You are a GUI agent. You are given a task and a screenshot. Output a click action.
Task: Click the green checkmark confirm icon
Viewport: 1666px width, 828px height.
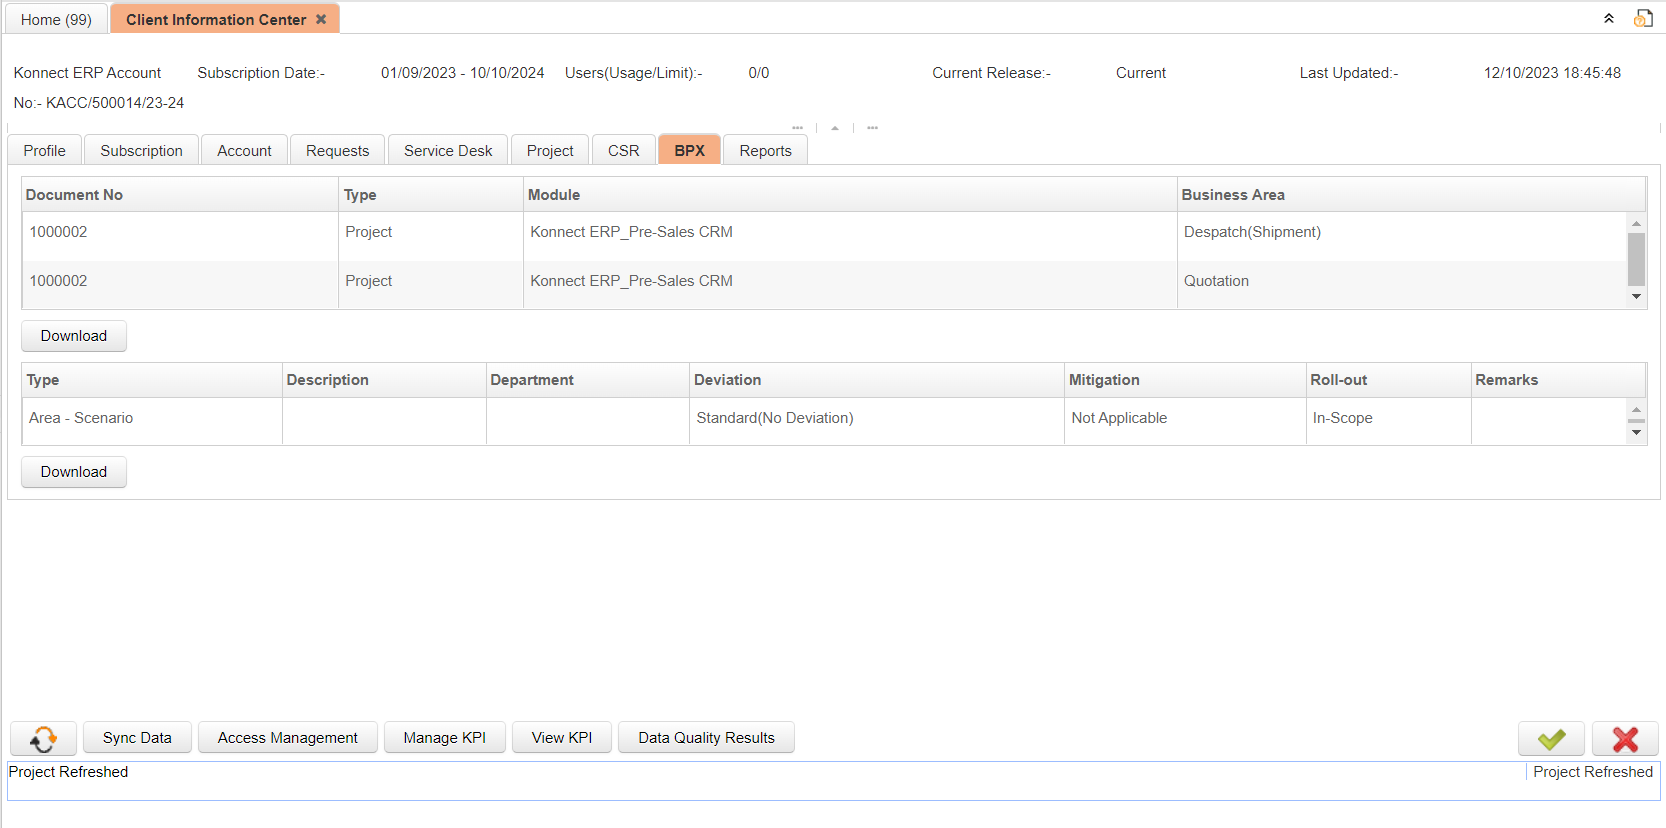coord(1550,739)
